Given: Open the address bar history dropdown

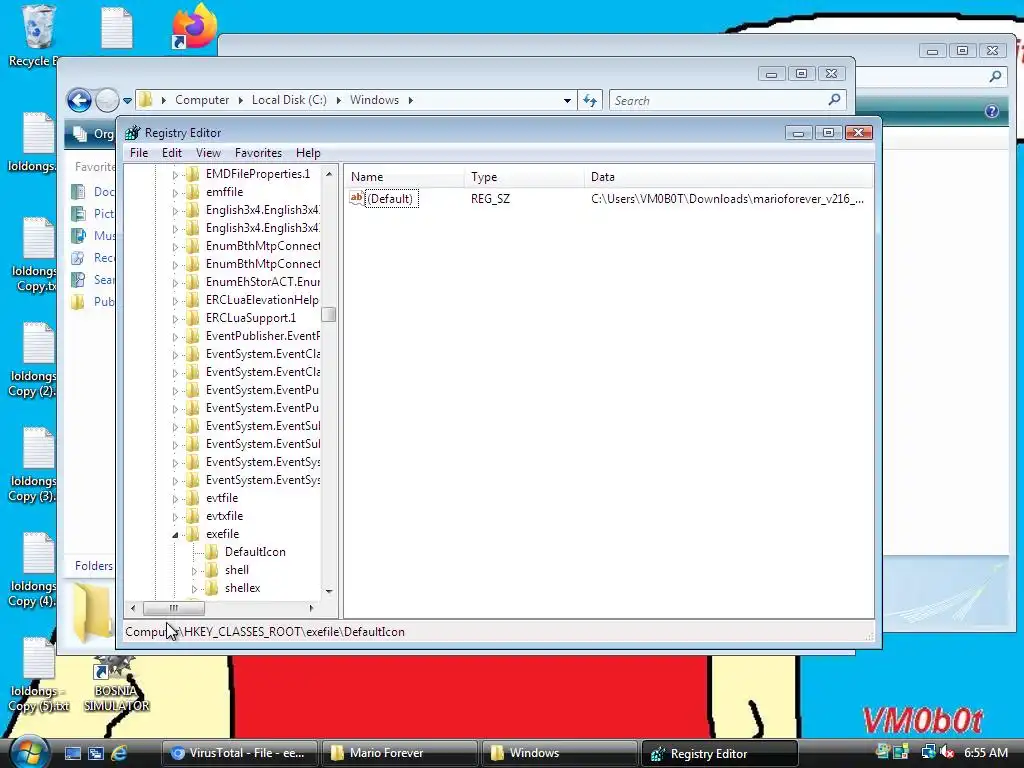Looking at the screenshot, I should [567, 101].
